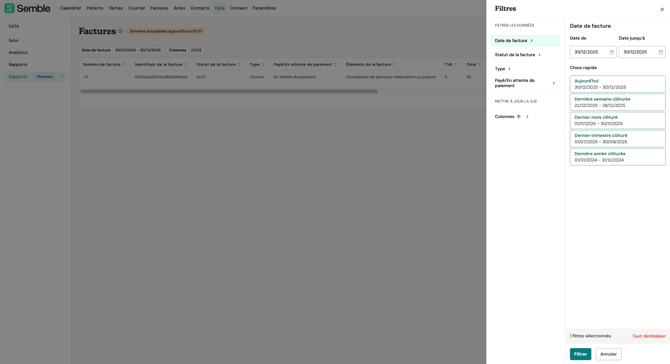Click invoice number cell '18'

85,77
